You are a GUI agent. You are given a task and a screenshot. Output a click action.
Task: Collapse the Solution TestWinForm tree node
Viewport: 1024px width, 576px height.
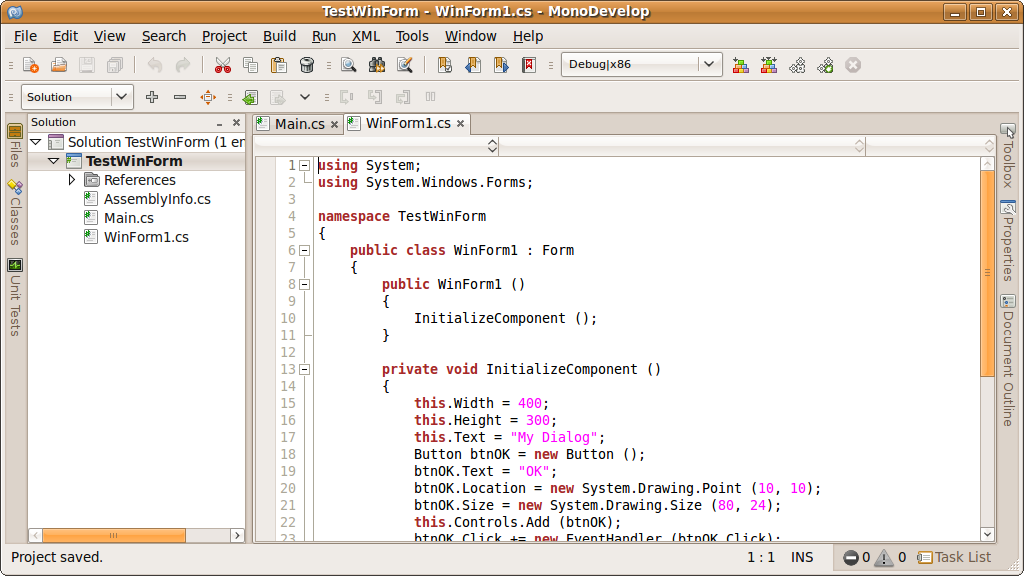(x=36, y=142)
